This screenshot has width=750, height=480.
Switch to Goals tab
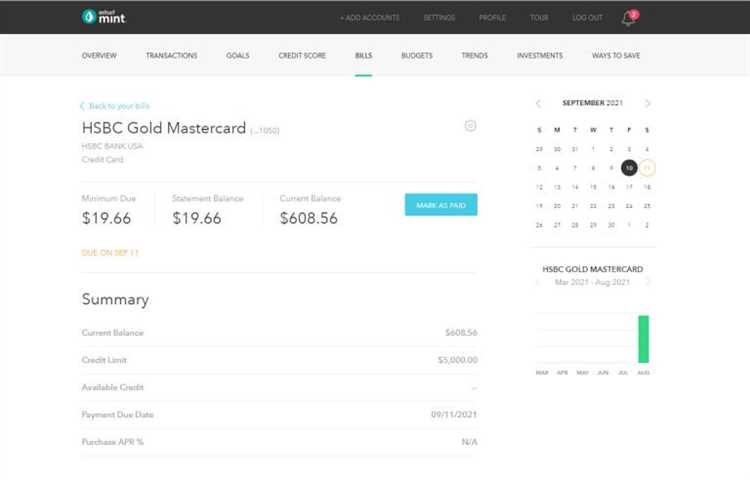(x=238, y=55)
